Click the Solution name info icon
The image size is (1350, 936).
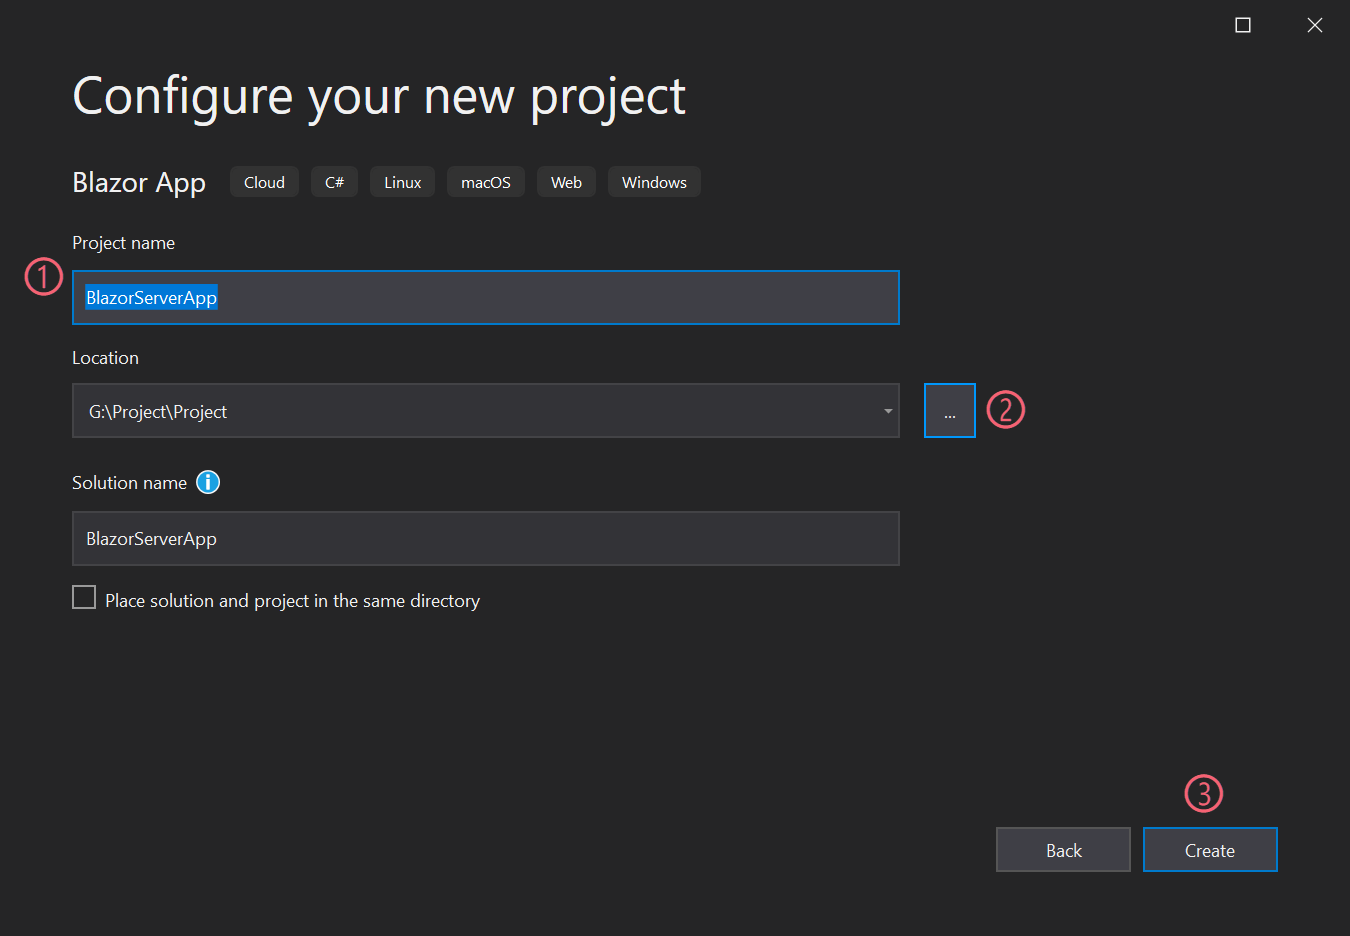coord(208,482)
